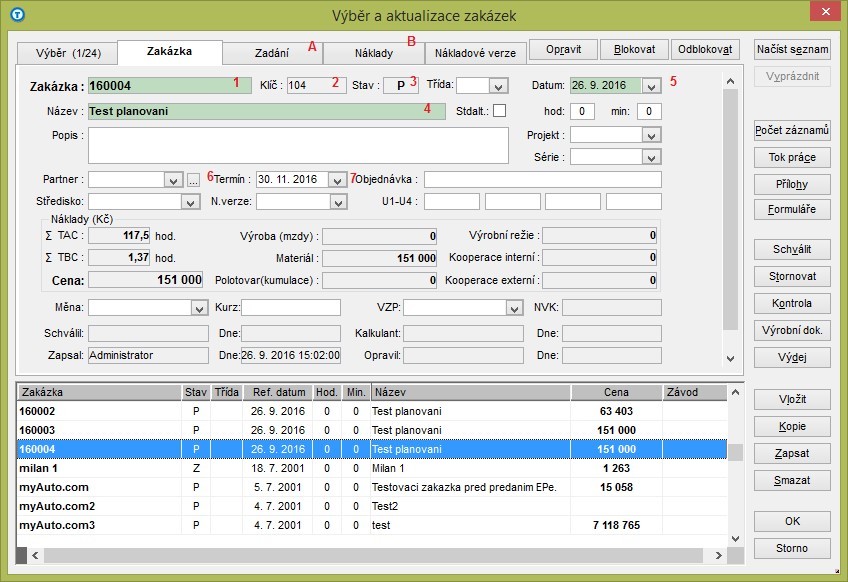848x582 pixels.
Task: Open the Měna currency dropdown
Action: 199,308
